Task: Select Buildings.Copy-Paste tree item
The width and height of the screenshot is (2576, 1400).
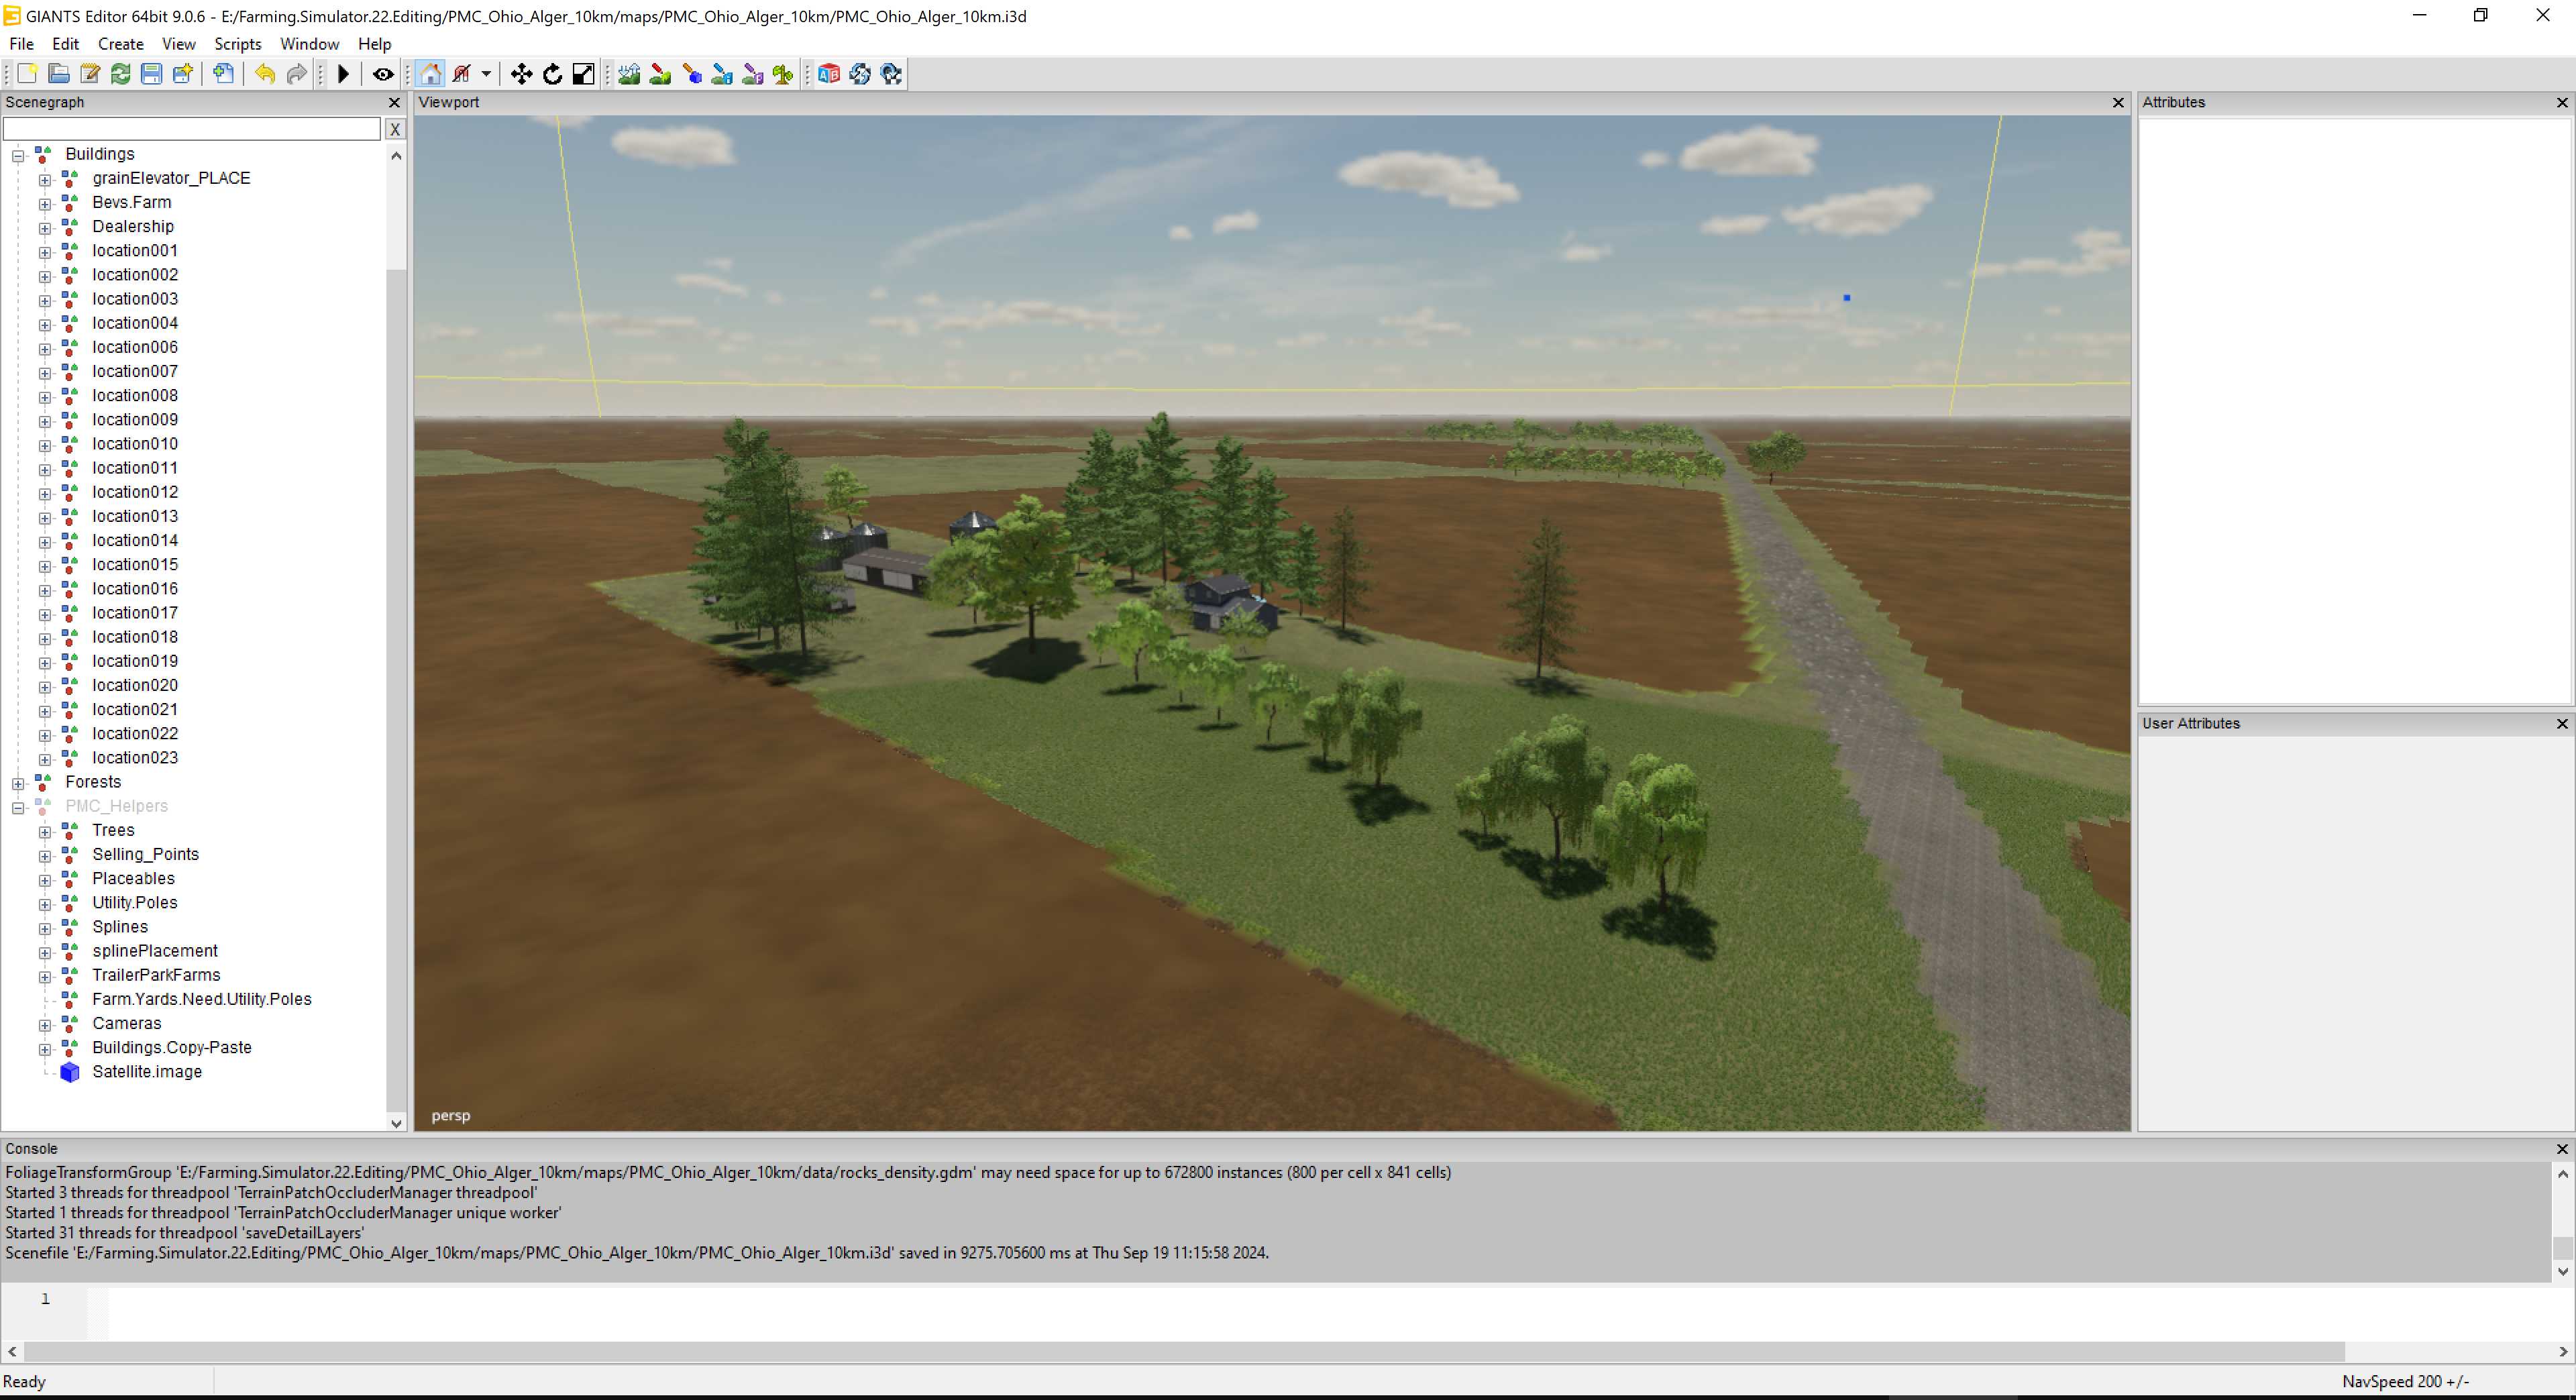Action: point(172,1047)
